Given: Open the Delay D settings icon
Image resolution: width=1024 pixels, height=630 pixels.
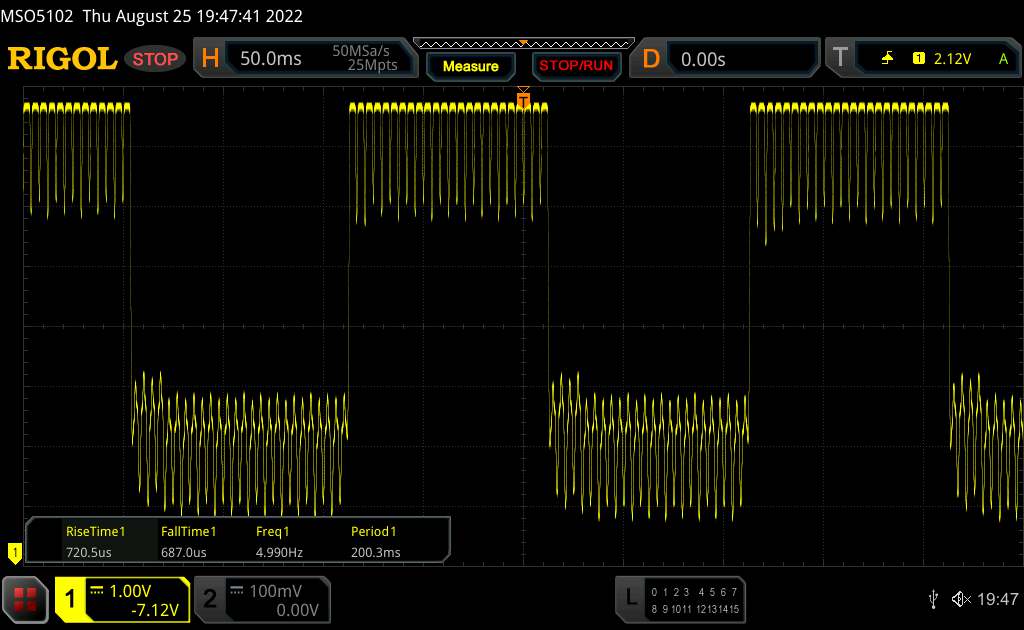Looking at the screenshot, I should tap(651, 59).
